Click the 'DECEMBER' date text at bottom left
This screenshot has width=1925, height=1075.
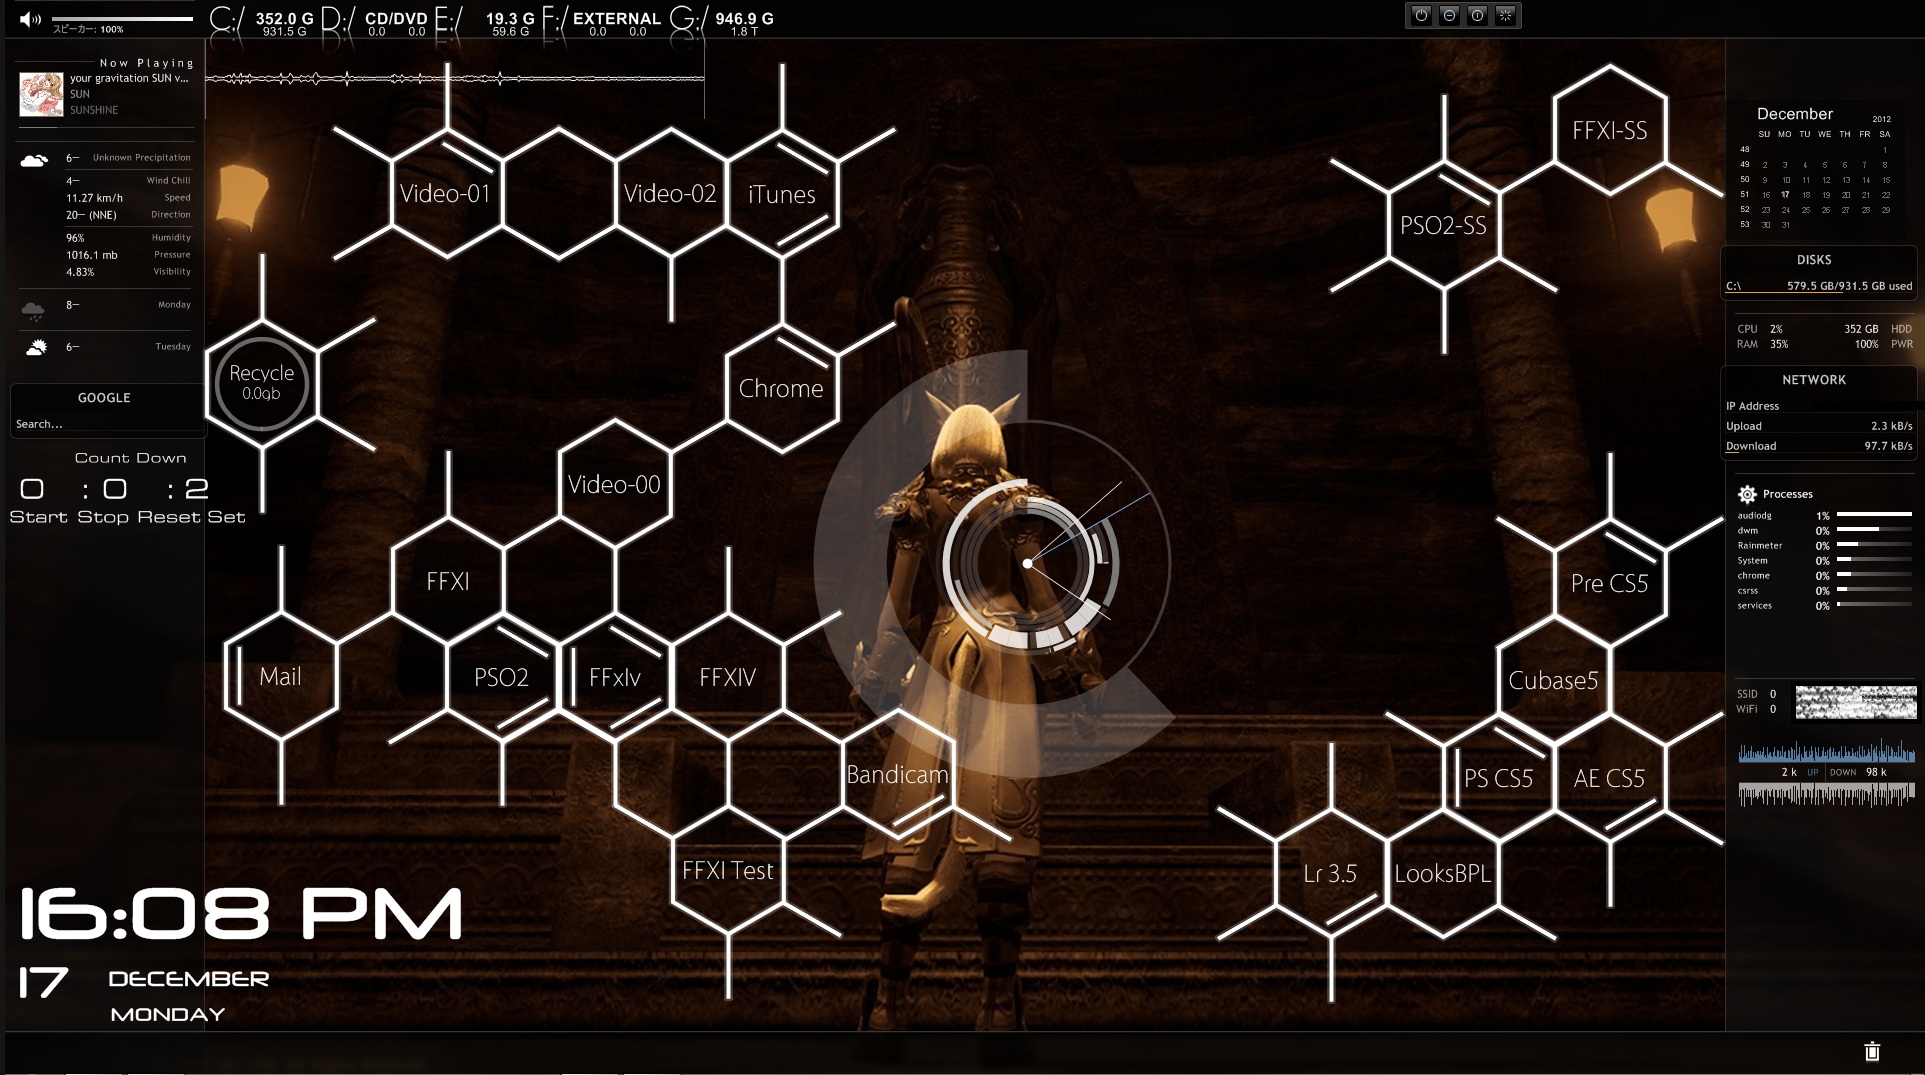188,979
